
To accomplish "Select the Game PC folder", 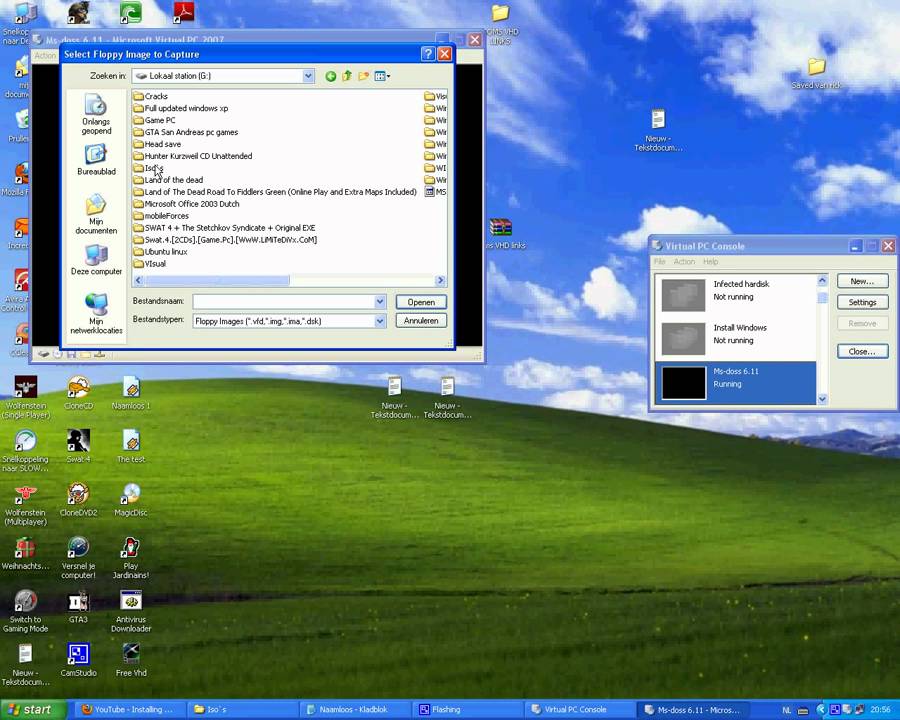I will coord(154,120).
